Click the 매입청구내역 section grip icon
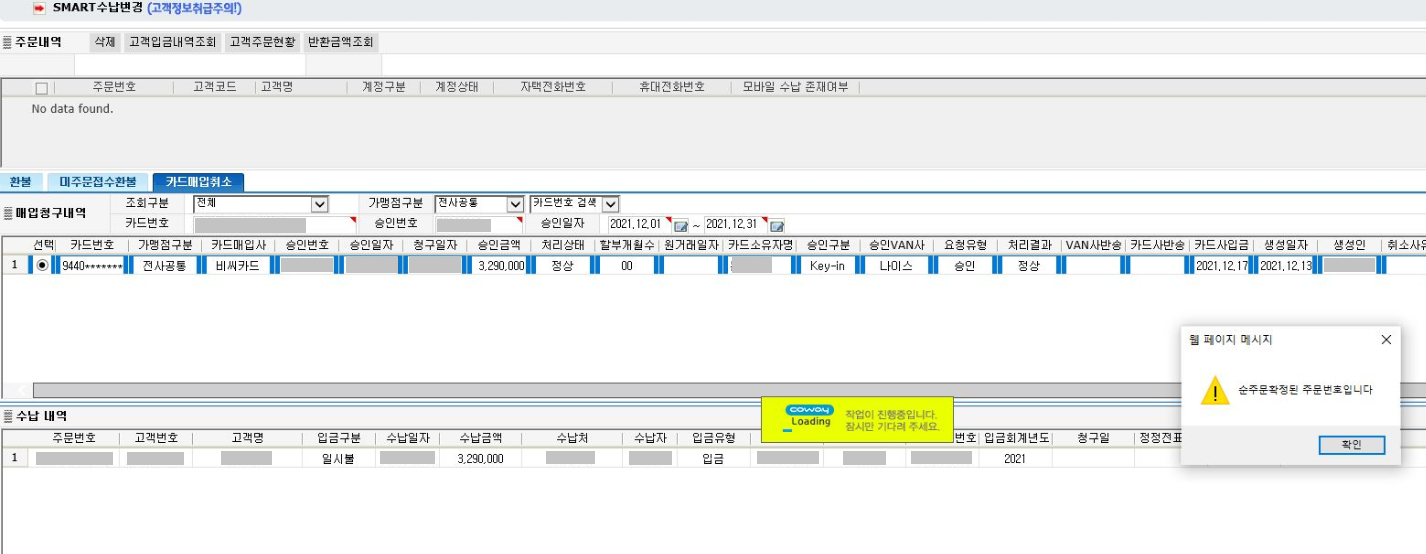This screenshot has width=1426, height=554. (x=8, y=213)
